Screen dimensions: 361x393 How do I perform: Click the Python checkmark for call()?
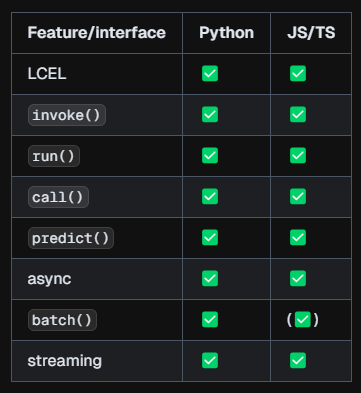pyautogui.click(x=210, y=196)
